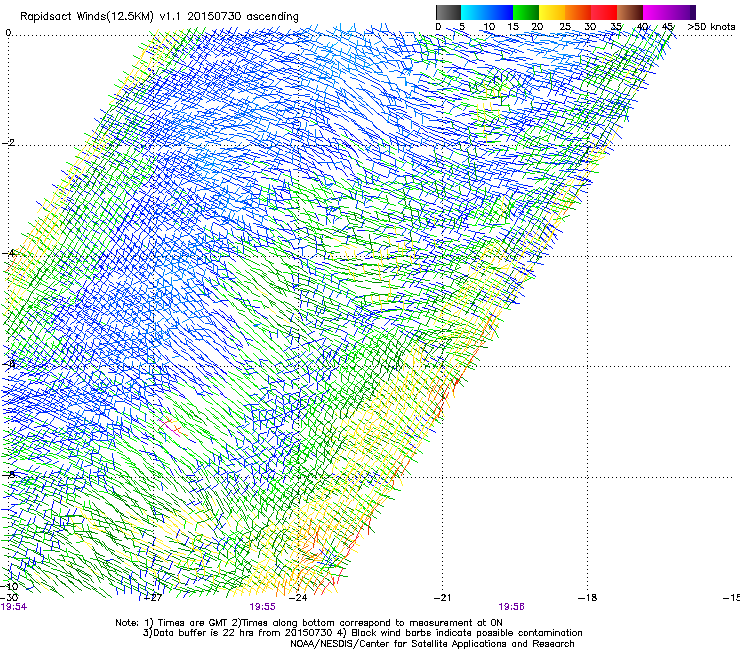Viewport: 740px width, 650px height.
Task: Click the purple '19:56' time label
Action: click(x=512, y=607)
